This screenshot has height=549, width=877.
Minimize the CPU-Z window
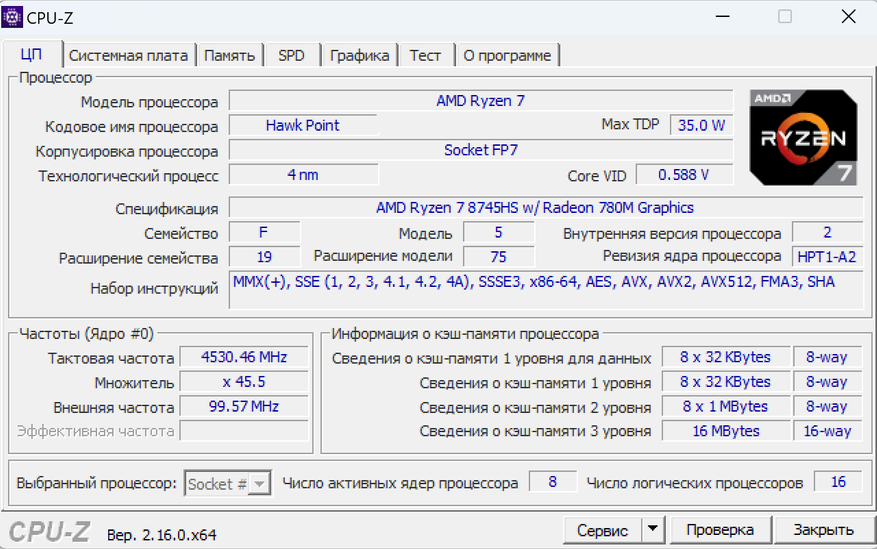tap(725, 17)
